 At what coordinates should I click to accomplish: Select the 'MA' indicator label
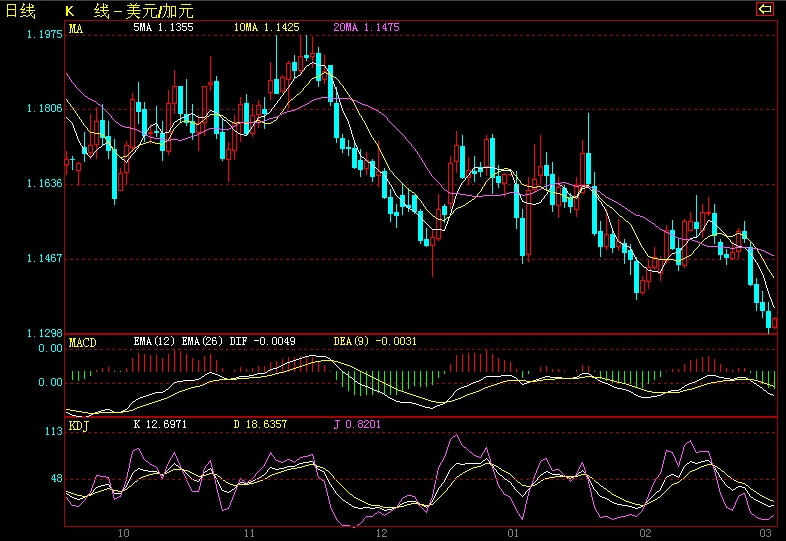(x=76, y=28)
